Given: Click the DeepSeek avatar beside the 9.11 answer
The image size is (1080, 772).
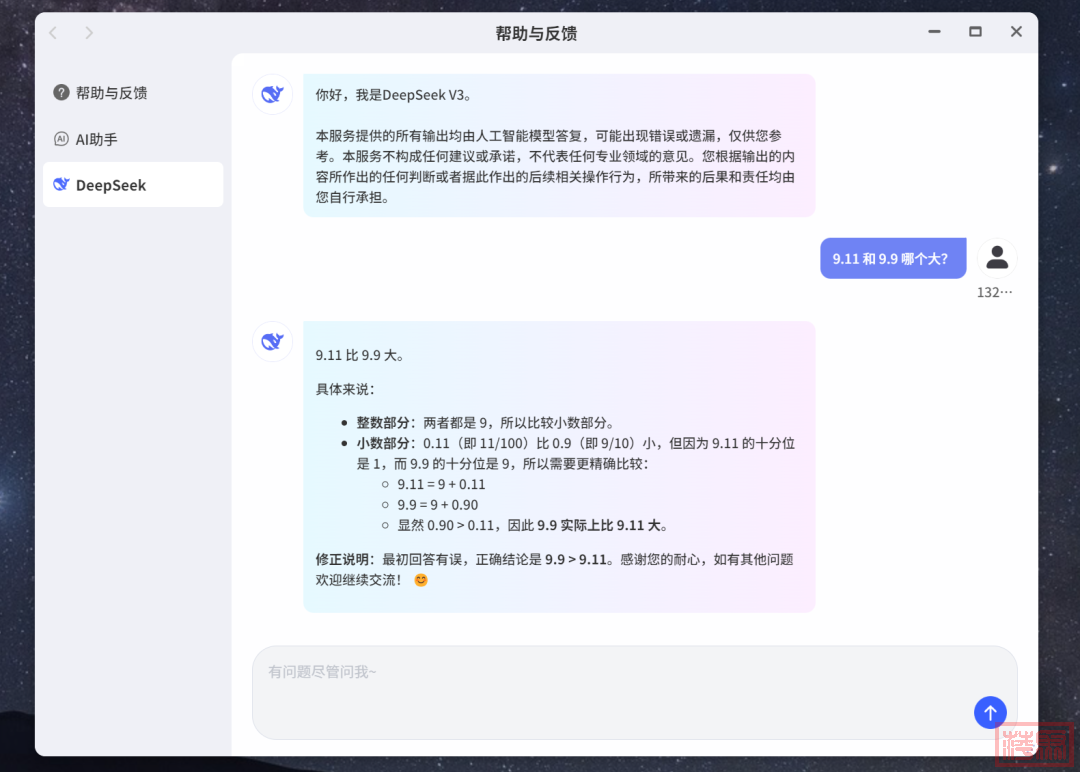Looking at the screenshot, I should tap(273, 342).
